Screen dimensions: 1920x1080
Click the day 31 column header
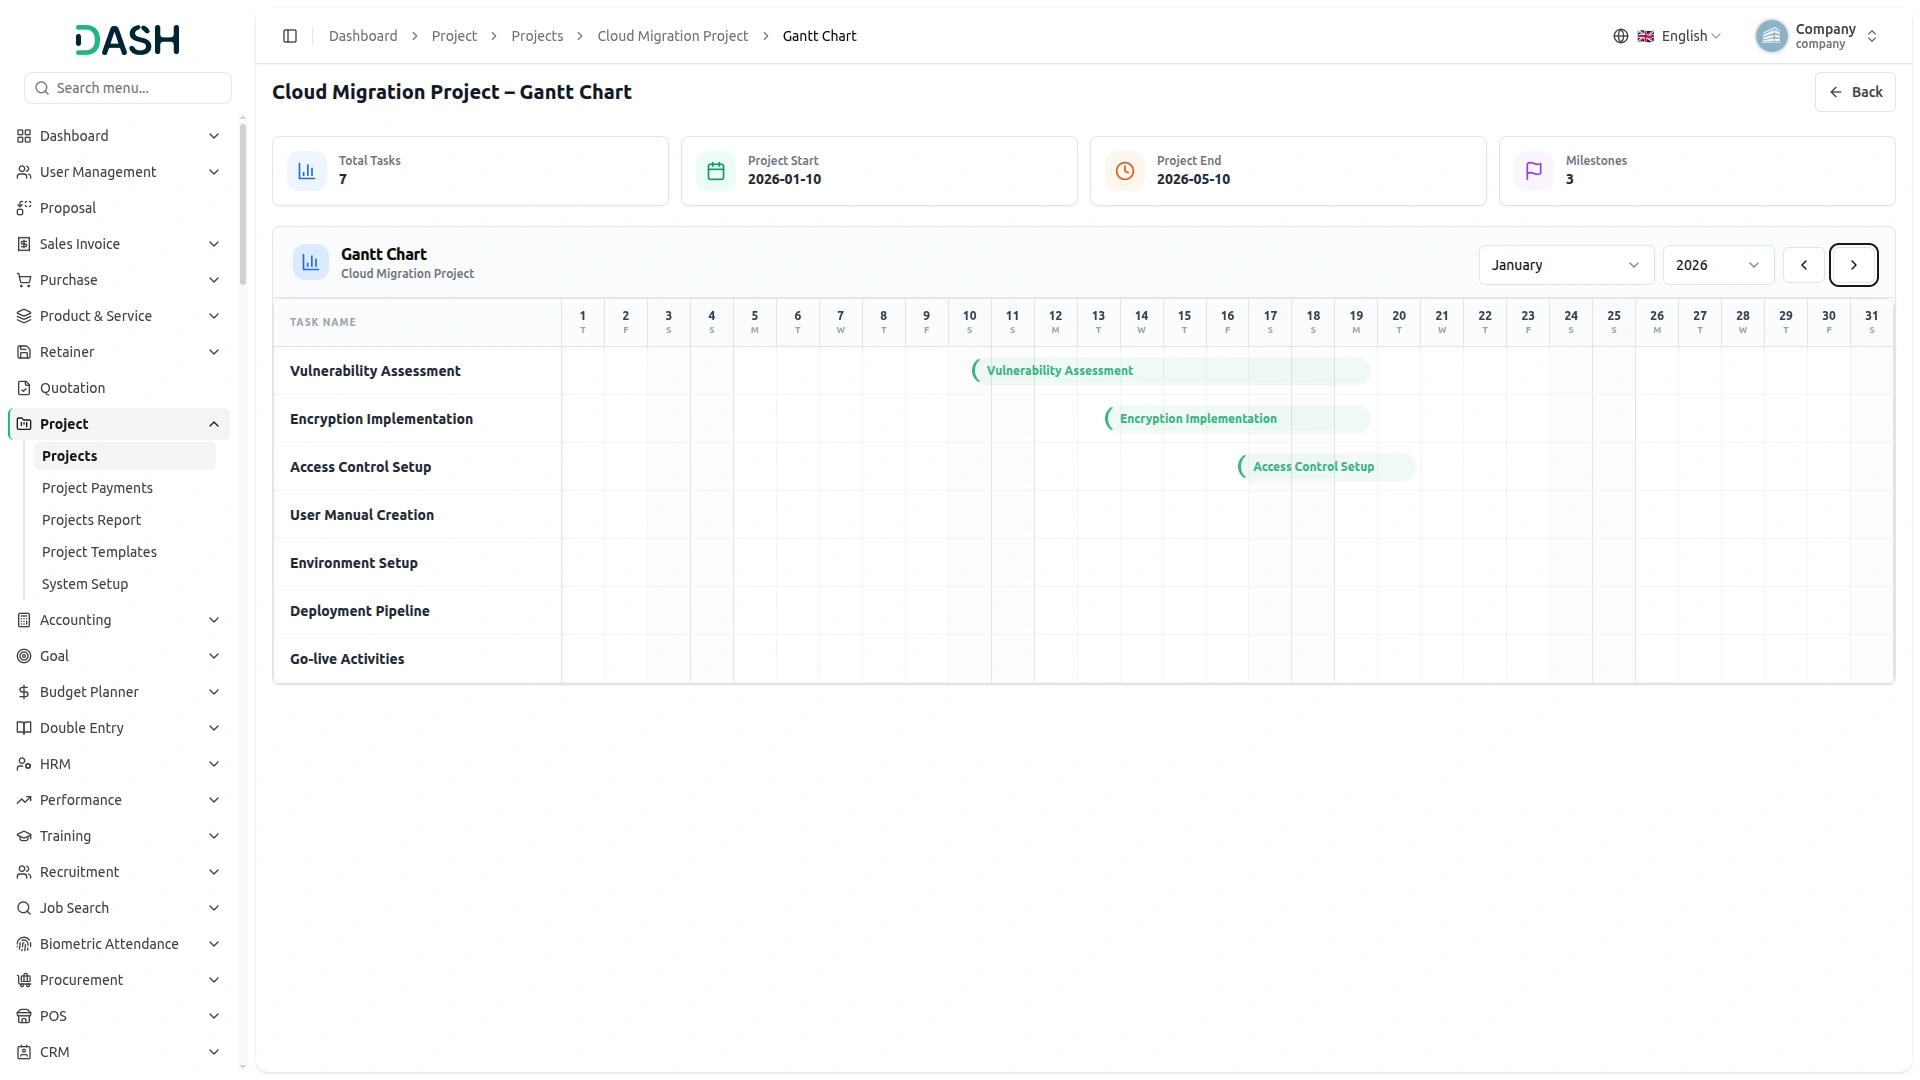coord(1871,322)
